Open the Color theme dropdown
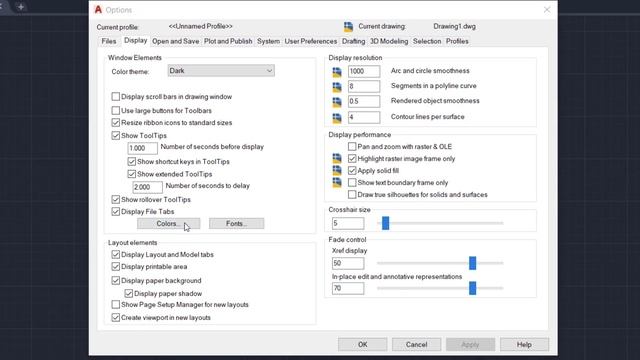The width and height of the screenshot is (640, 360). coord(221,71)
